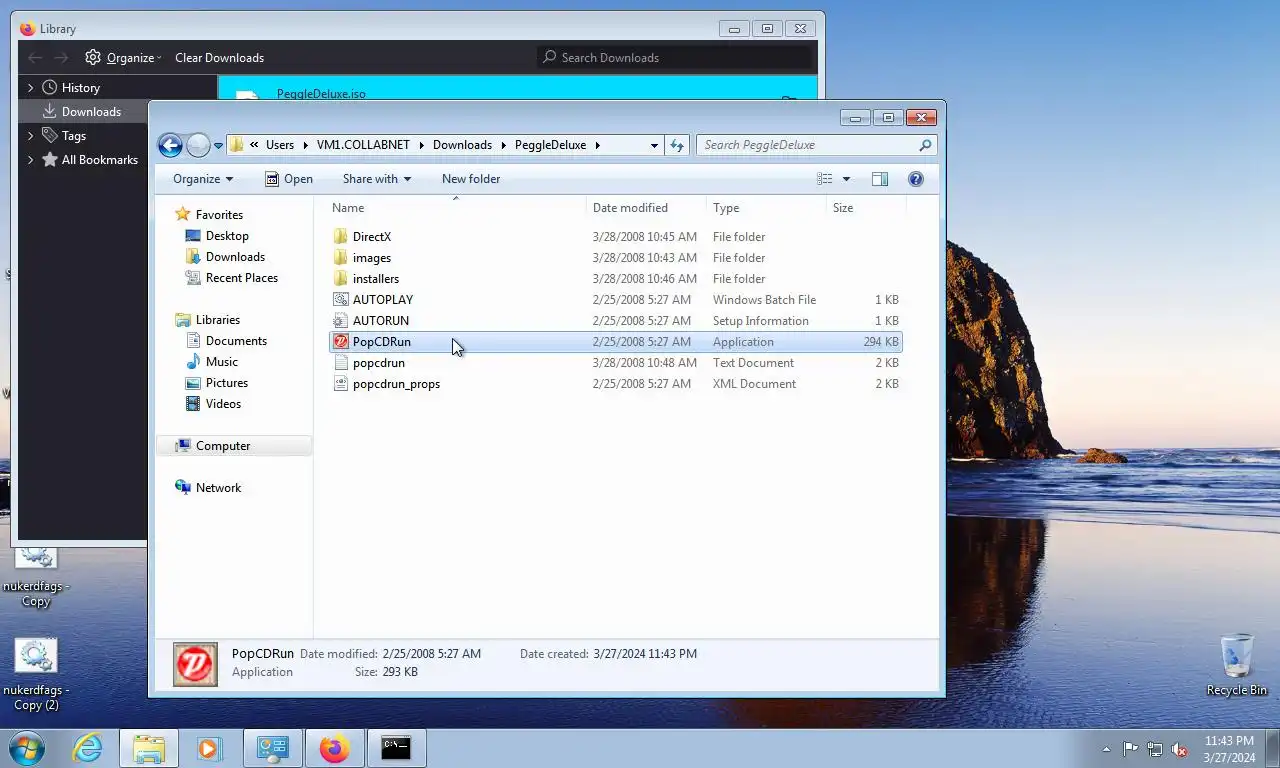Click Libraries in the navigation pane
This screenshot has width=1280, height=768.
pyautogui.click(x=217, y=320)
